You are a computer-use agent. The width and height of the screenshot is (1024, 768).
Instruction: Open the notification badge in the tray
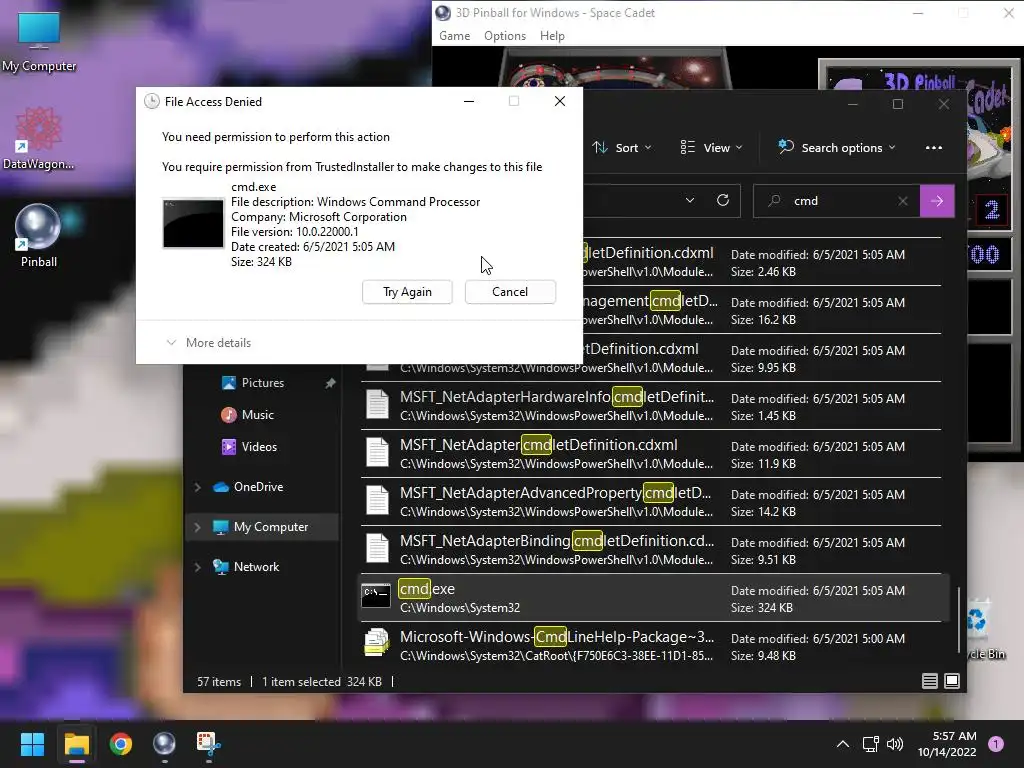tap(996, 744)
